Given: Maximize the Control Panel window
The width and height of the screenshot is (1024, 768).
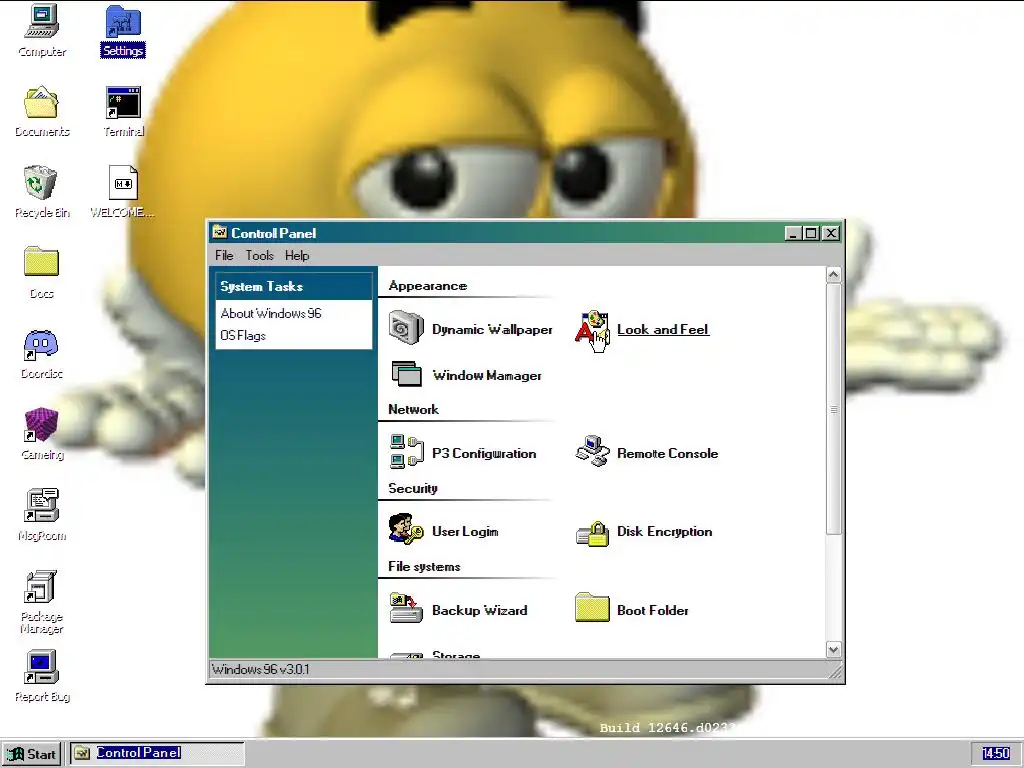Looking at the screenshot, I should [x=811, y=233].
